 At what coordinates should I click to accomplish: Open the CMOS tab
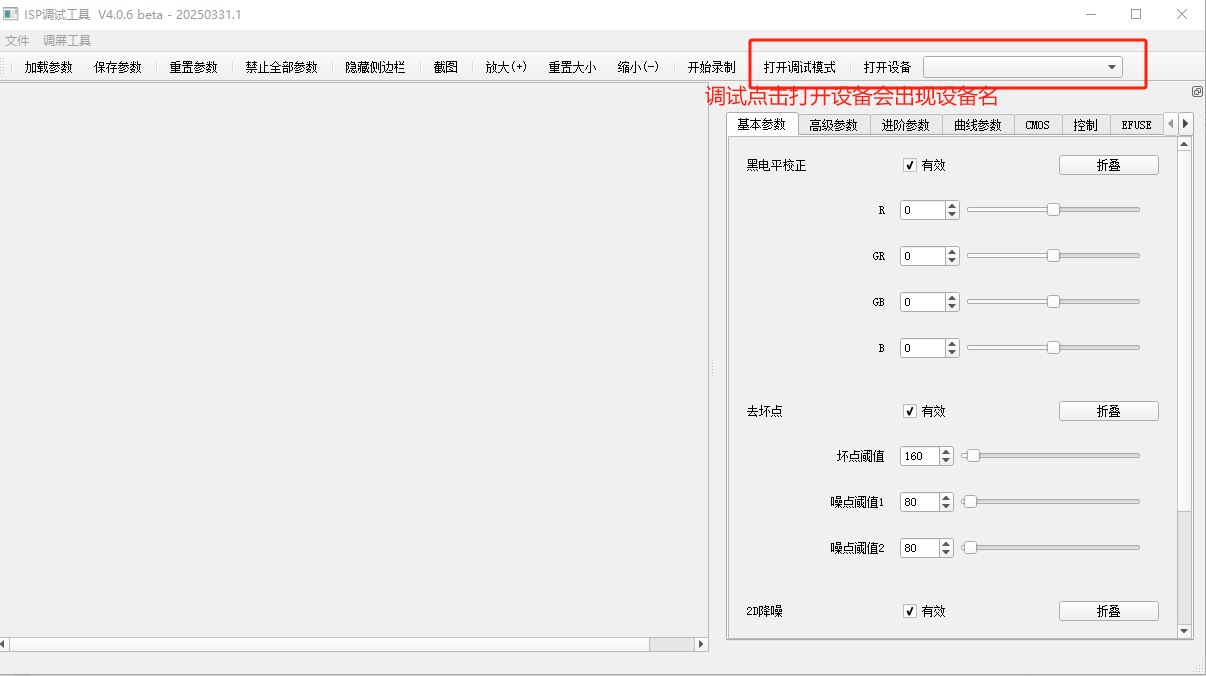click(x=1038, y=125)
